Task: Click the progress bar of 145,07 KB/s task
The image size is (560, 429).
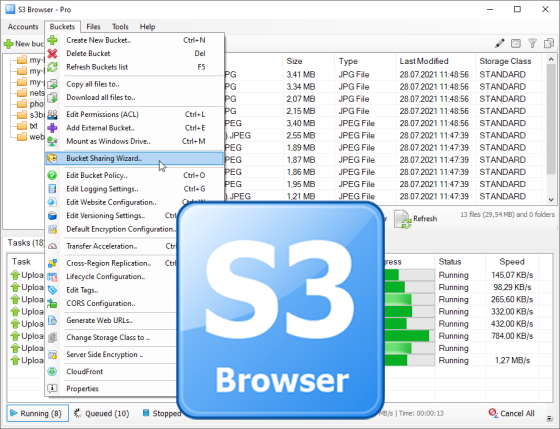Action: coord(410,275)
